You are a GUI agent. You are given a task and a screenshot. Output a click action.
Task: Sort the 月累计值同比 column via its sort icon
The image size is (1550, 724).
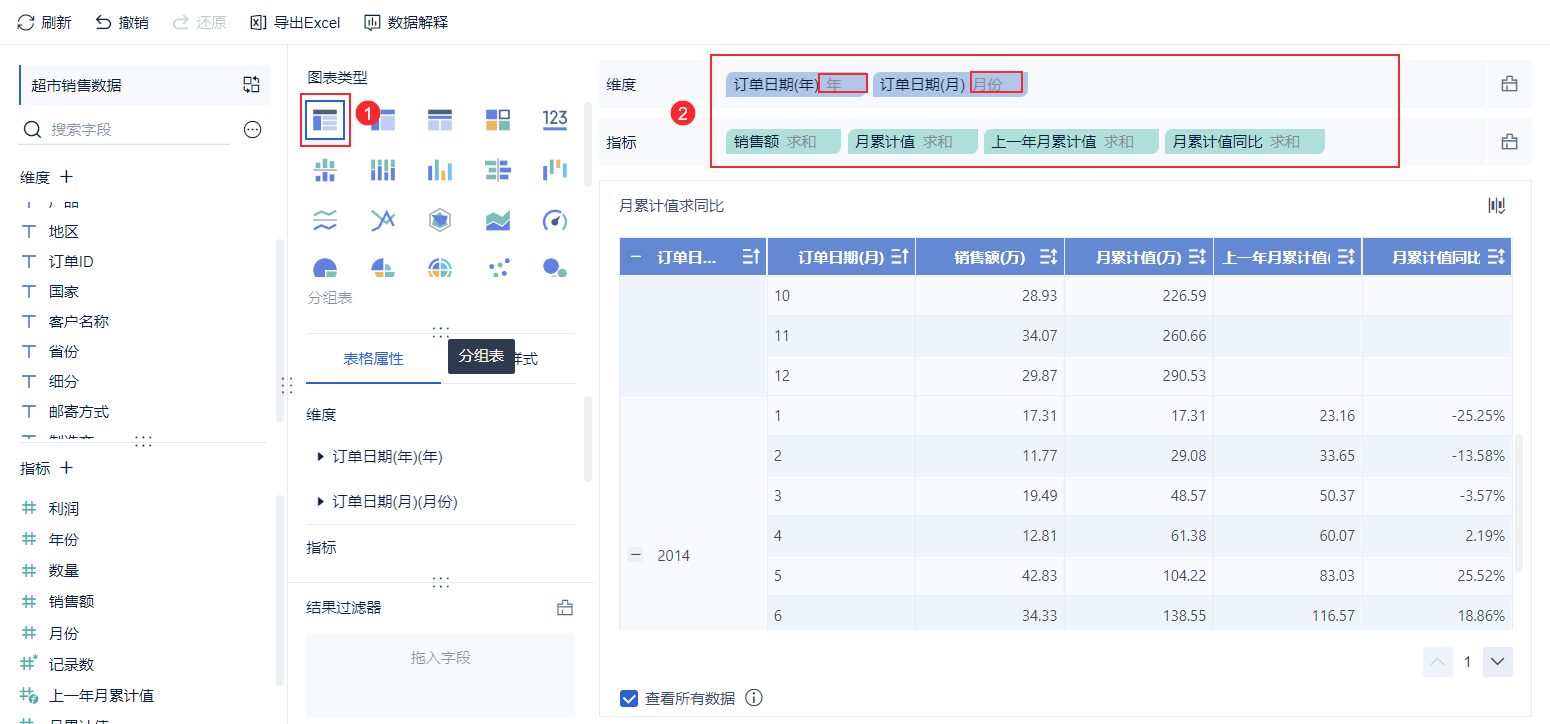(x=1496, y=257)
